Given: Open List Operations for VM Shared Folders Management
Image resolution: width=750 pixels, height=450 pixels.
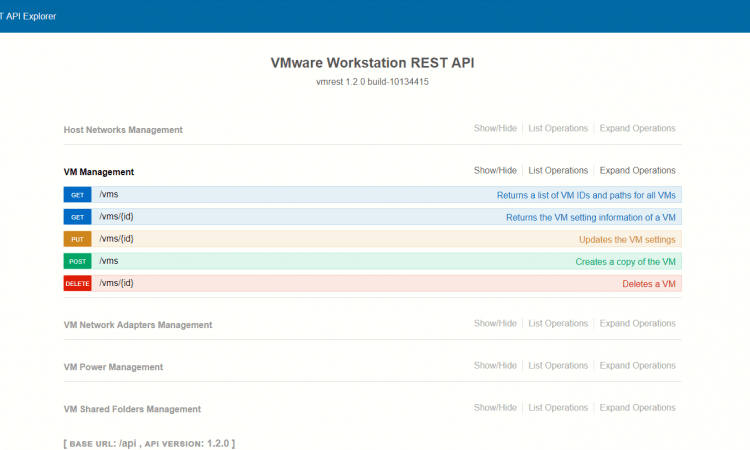Looking at the screenshot, I should pos(558,407).
